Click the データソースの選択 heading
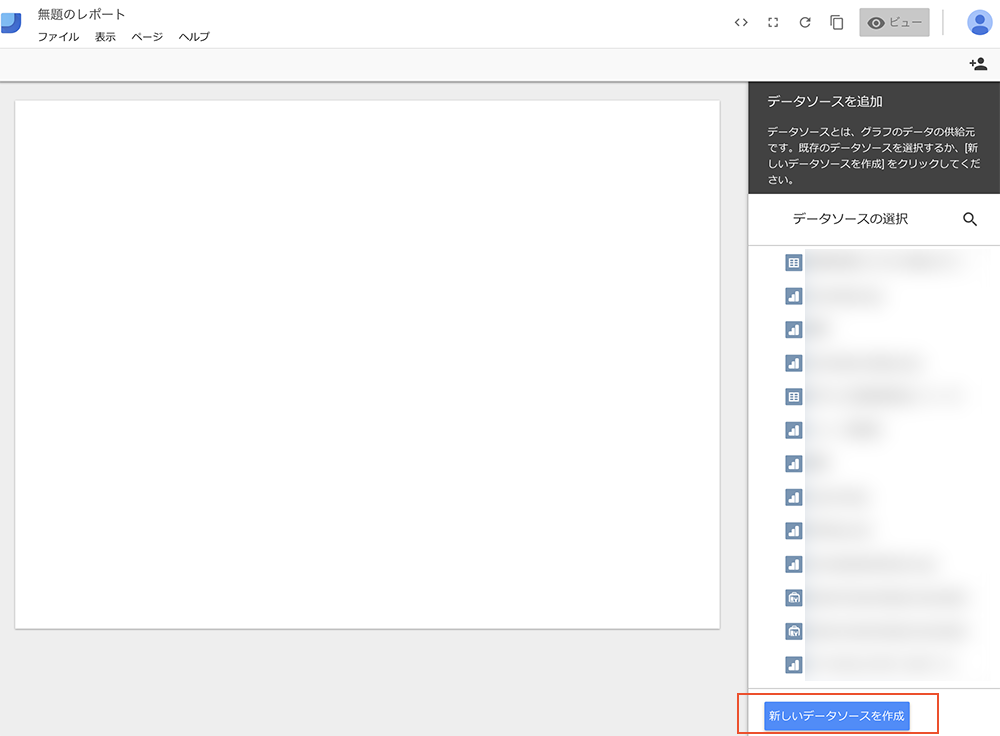 tap(850, 219)
